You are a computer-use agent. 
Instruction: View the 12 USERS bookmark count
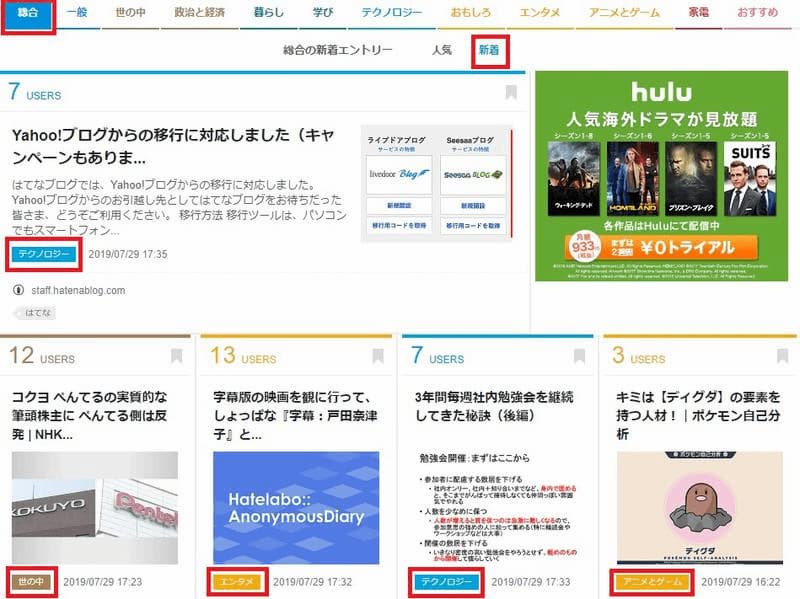tap(42, 356)
